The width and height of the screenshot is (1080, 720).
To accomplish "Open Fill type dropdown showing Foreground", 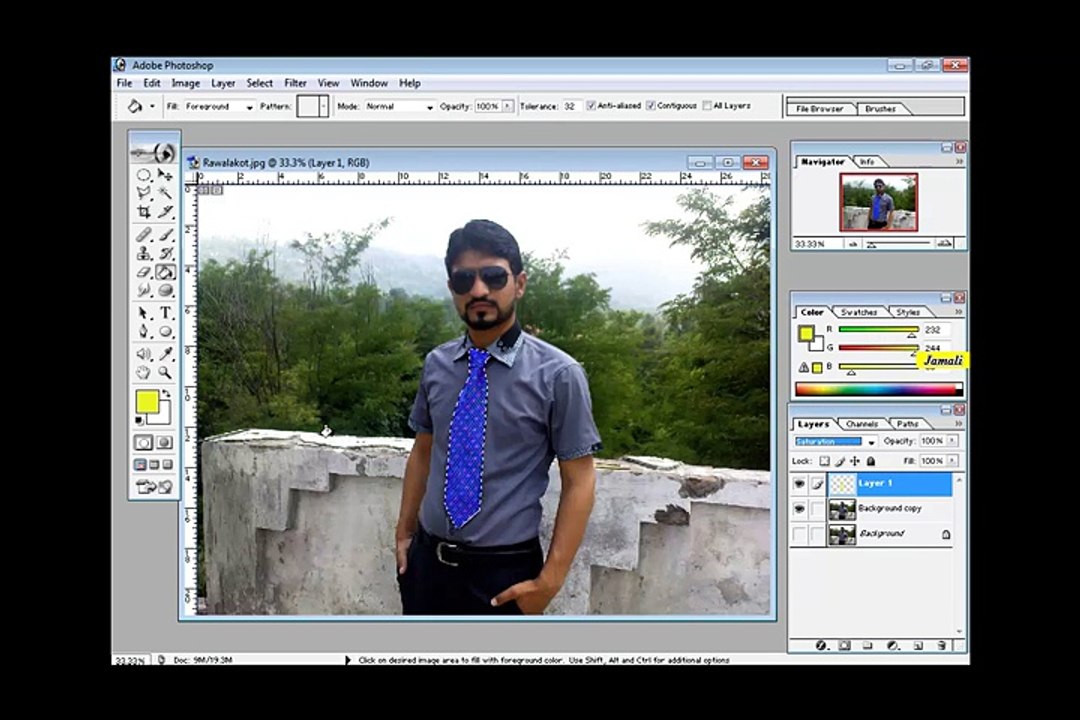I will pyautogui.click(x=220, y=106).
